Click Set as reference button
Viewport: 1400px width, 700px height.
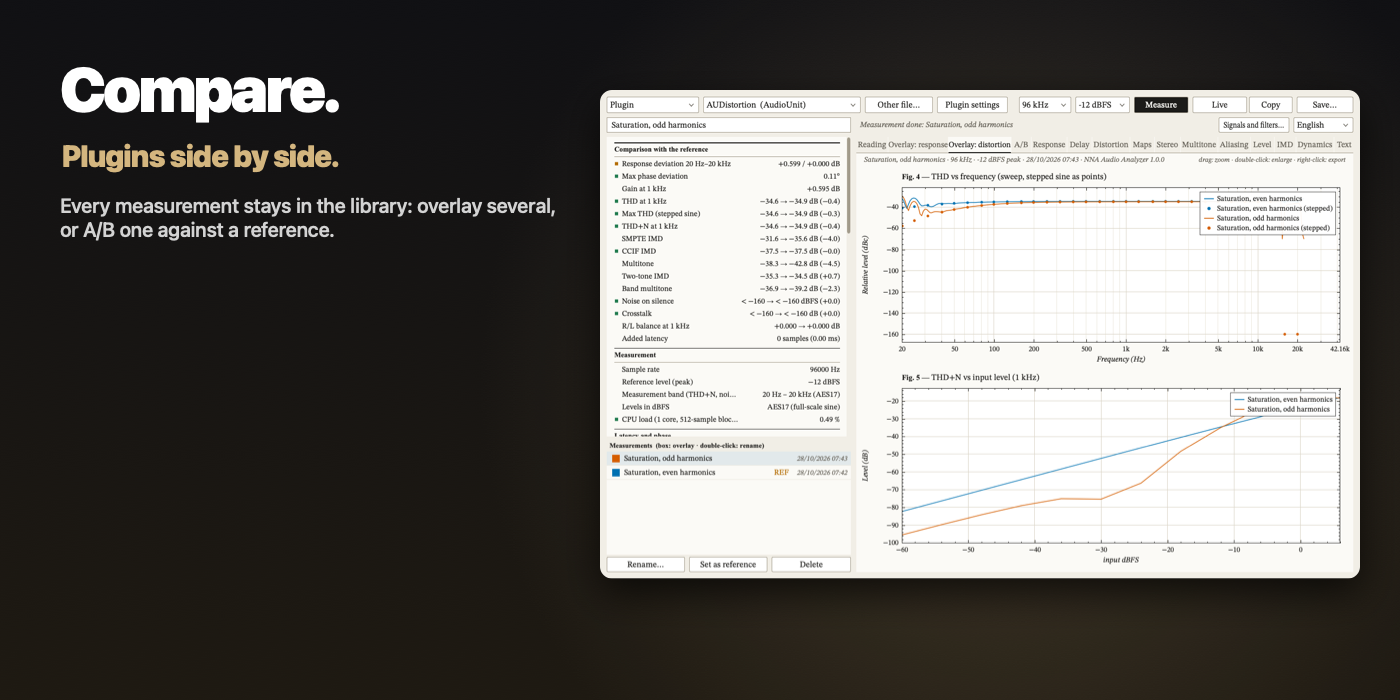click(x=728, y=564)
